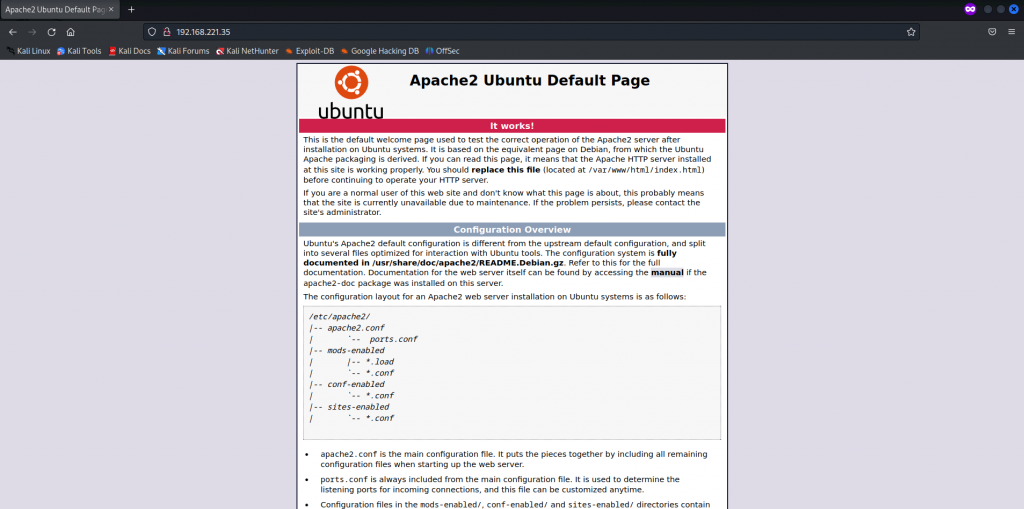The width and height of the screenshot is (1024, 509).
Task: Select the Apache2 Ubuntu Default Page tab
Action: click(x=60, y=10)
